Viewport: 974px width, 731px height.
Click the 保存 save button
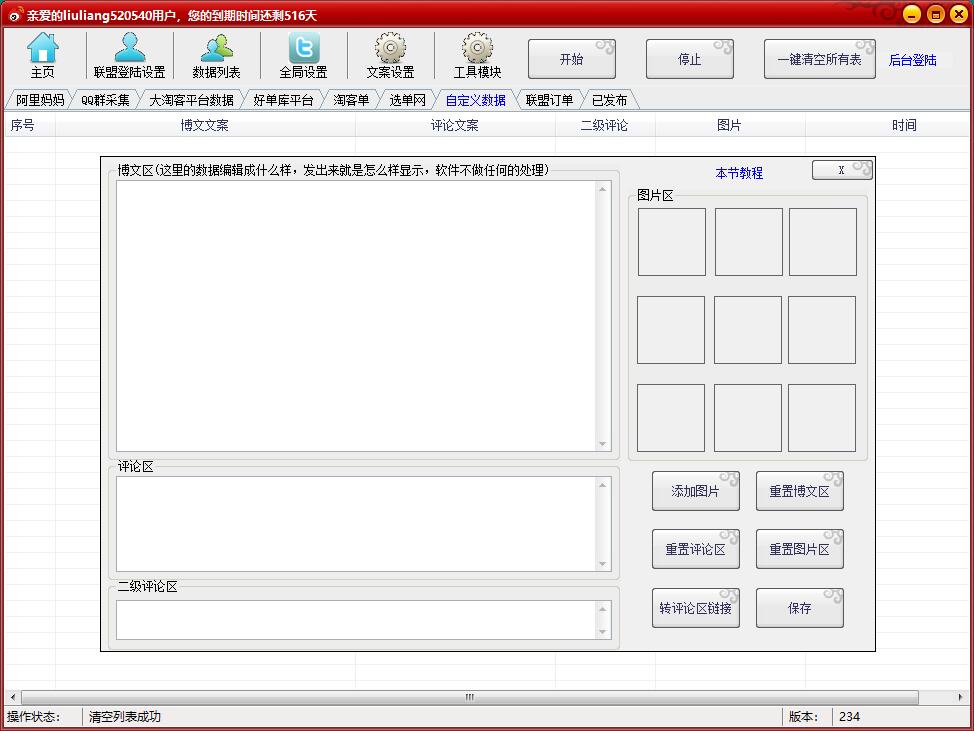(799, 608)
